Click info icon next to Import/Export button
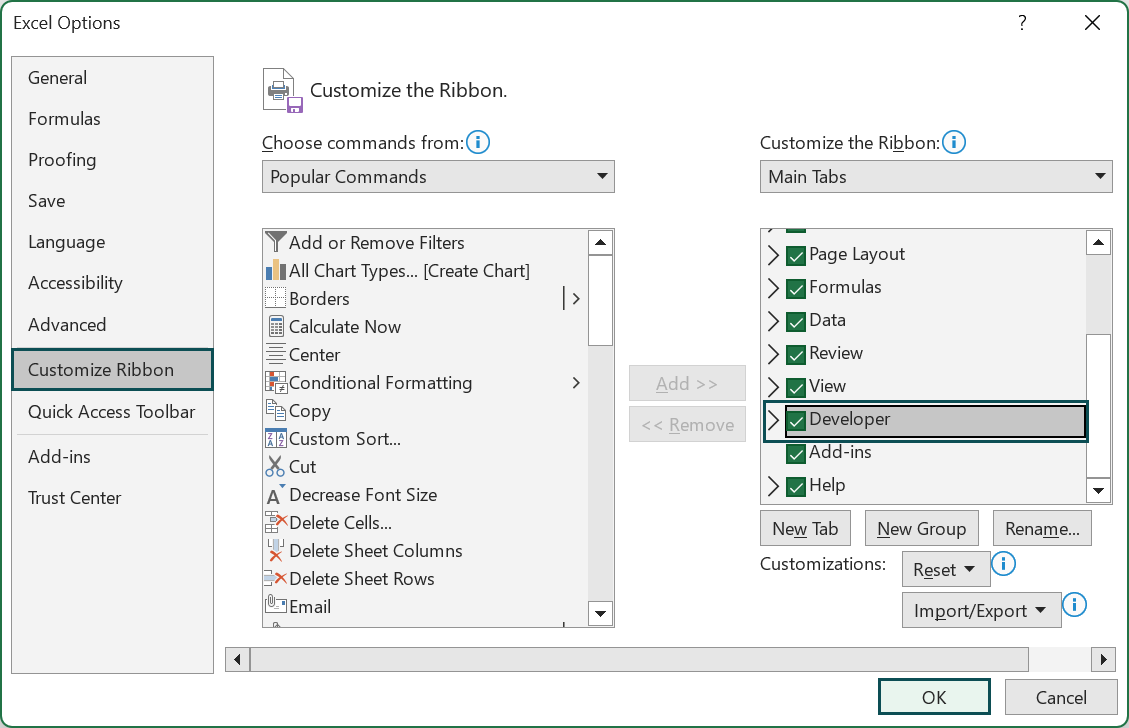The height and width of the screenshot is (728, 1129). click(x=1074, y=604)
